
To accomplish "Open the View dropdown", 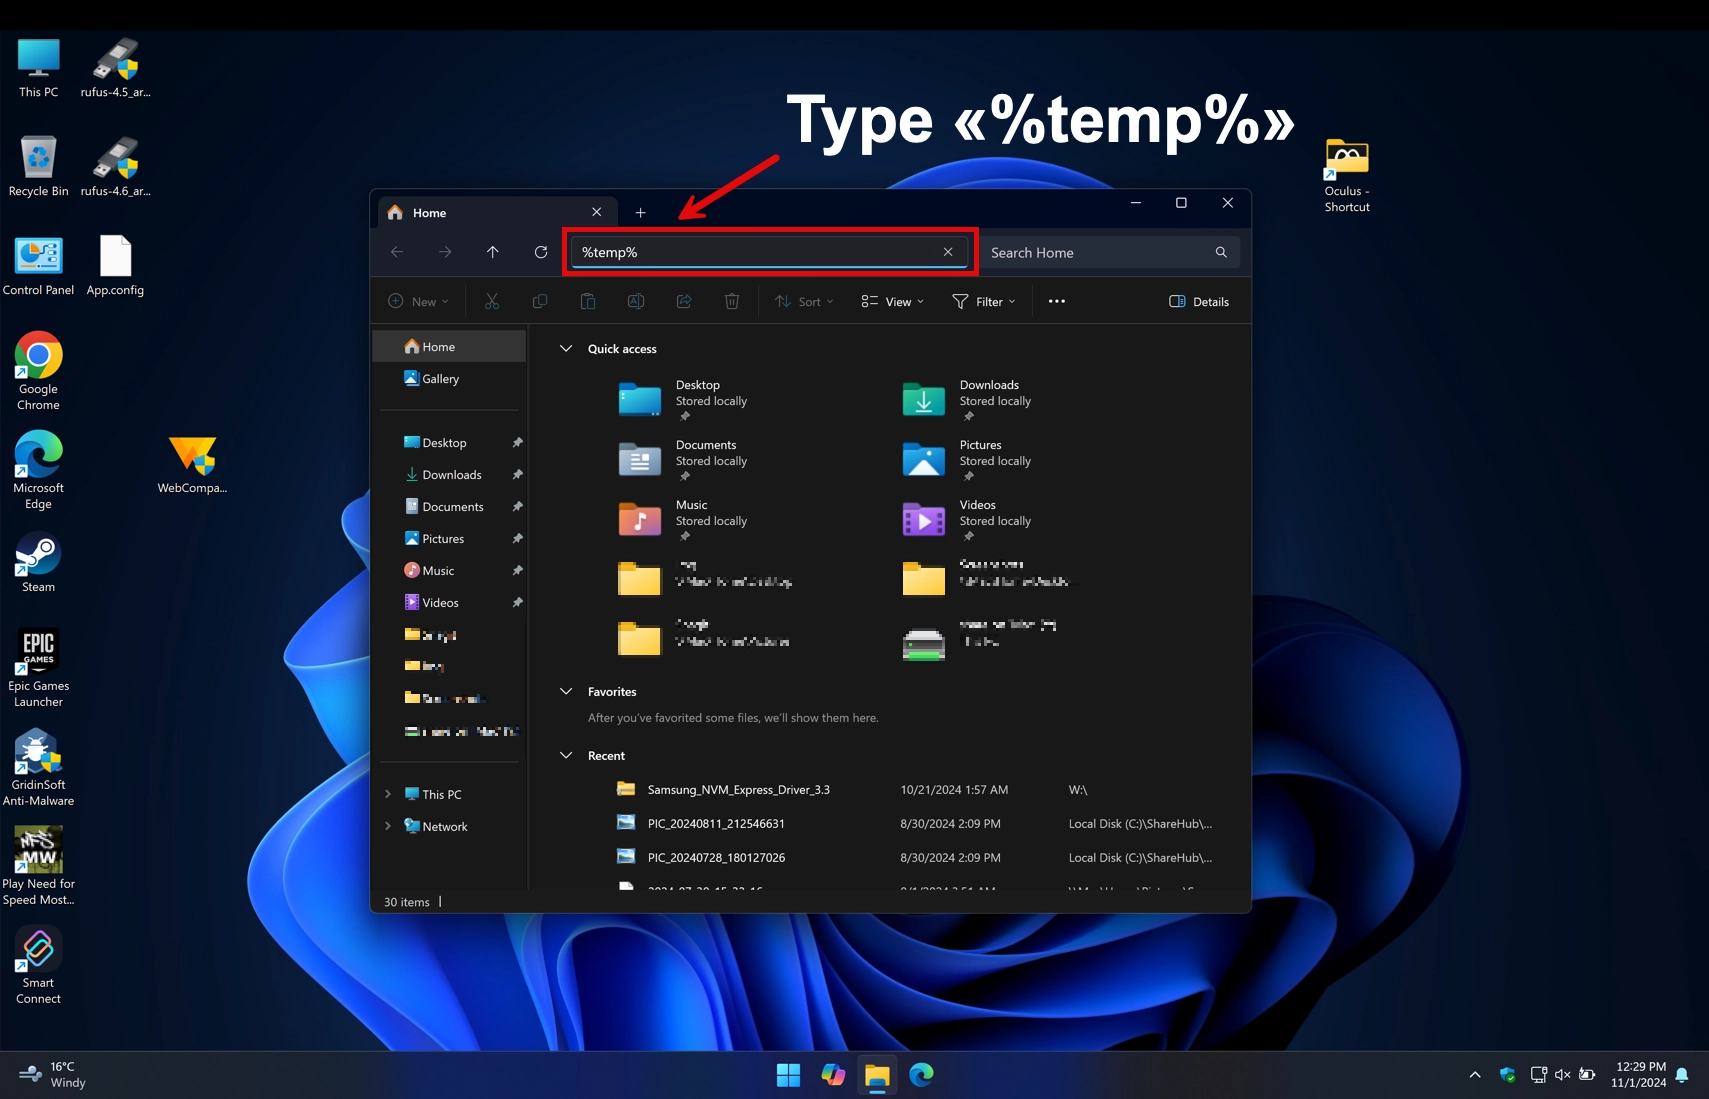I will coord(892,301).
